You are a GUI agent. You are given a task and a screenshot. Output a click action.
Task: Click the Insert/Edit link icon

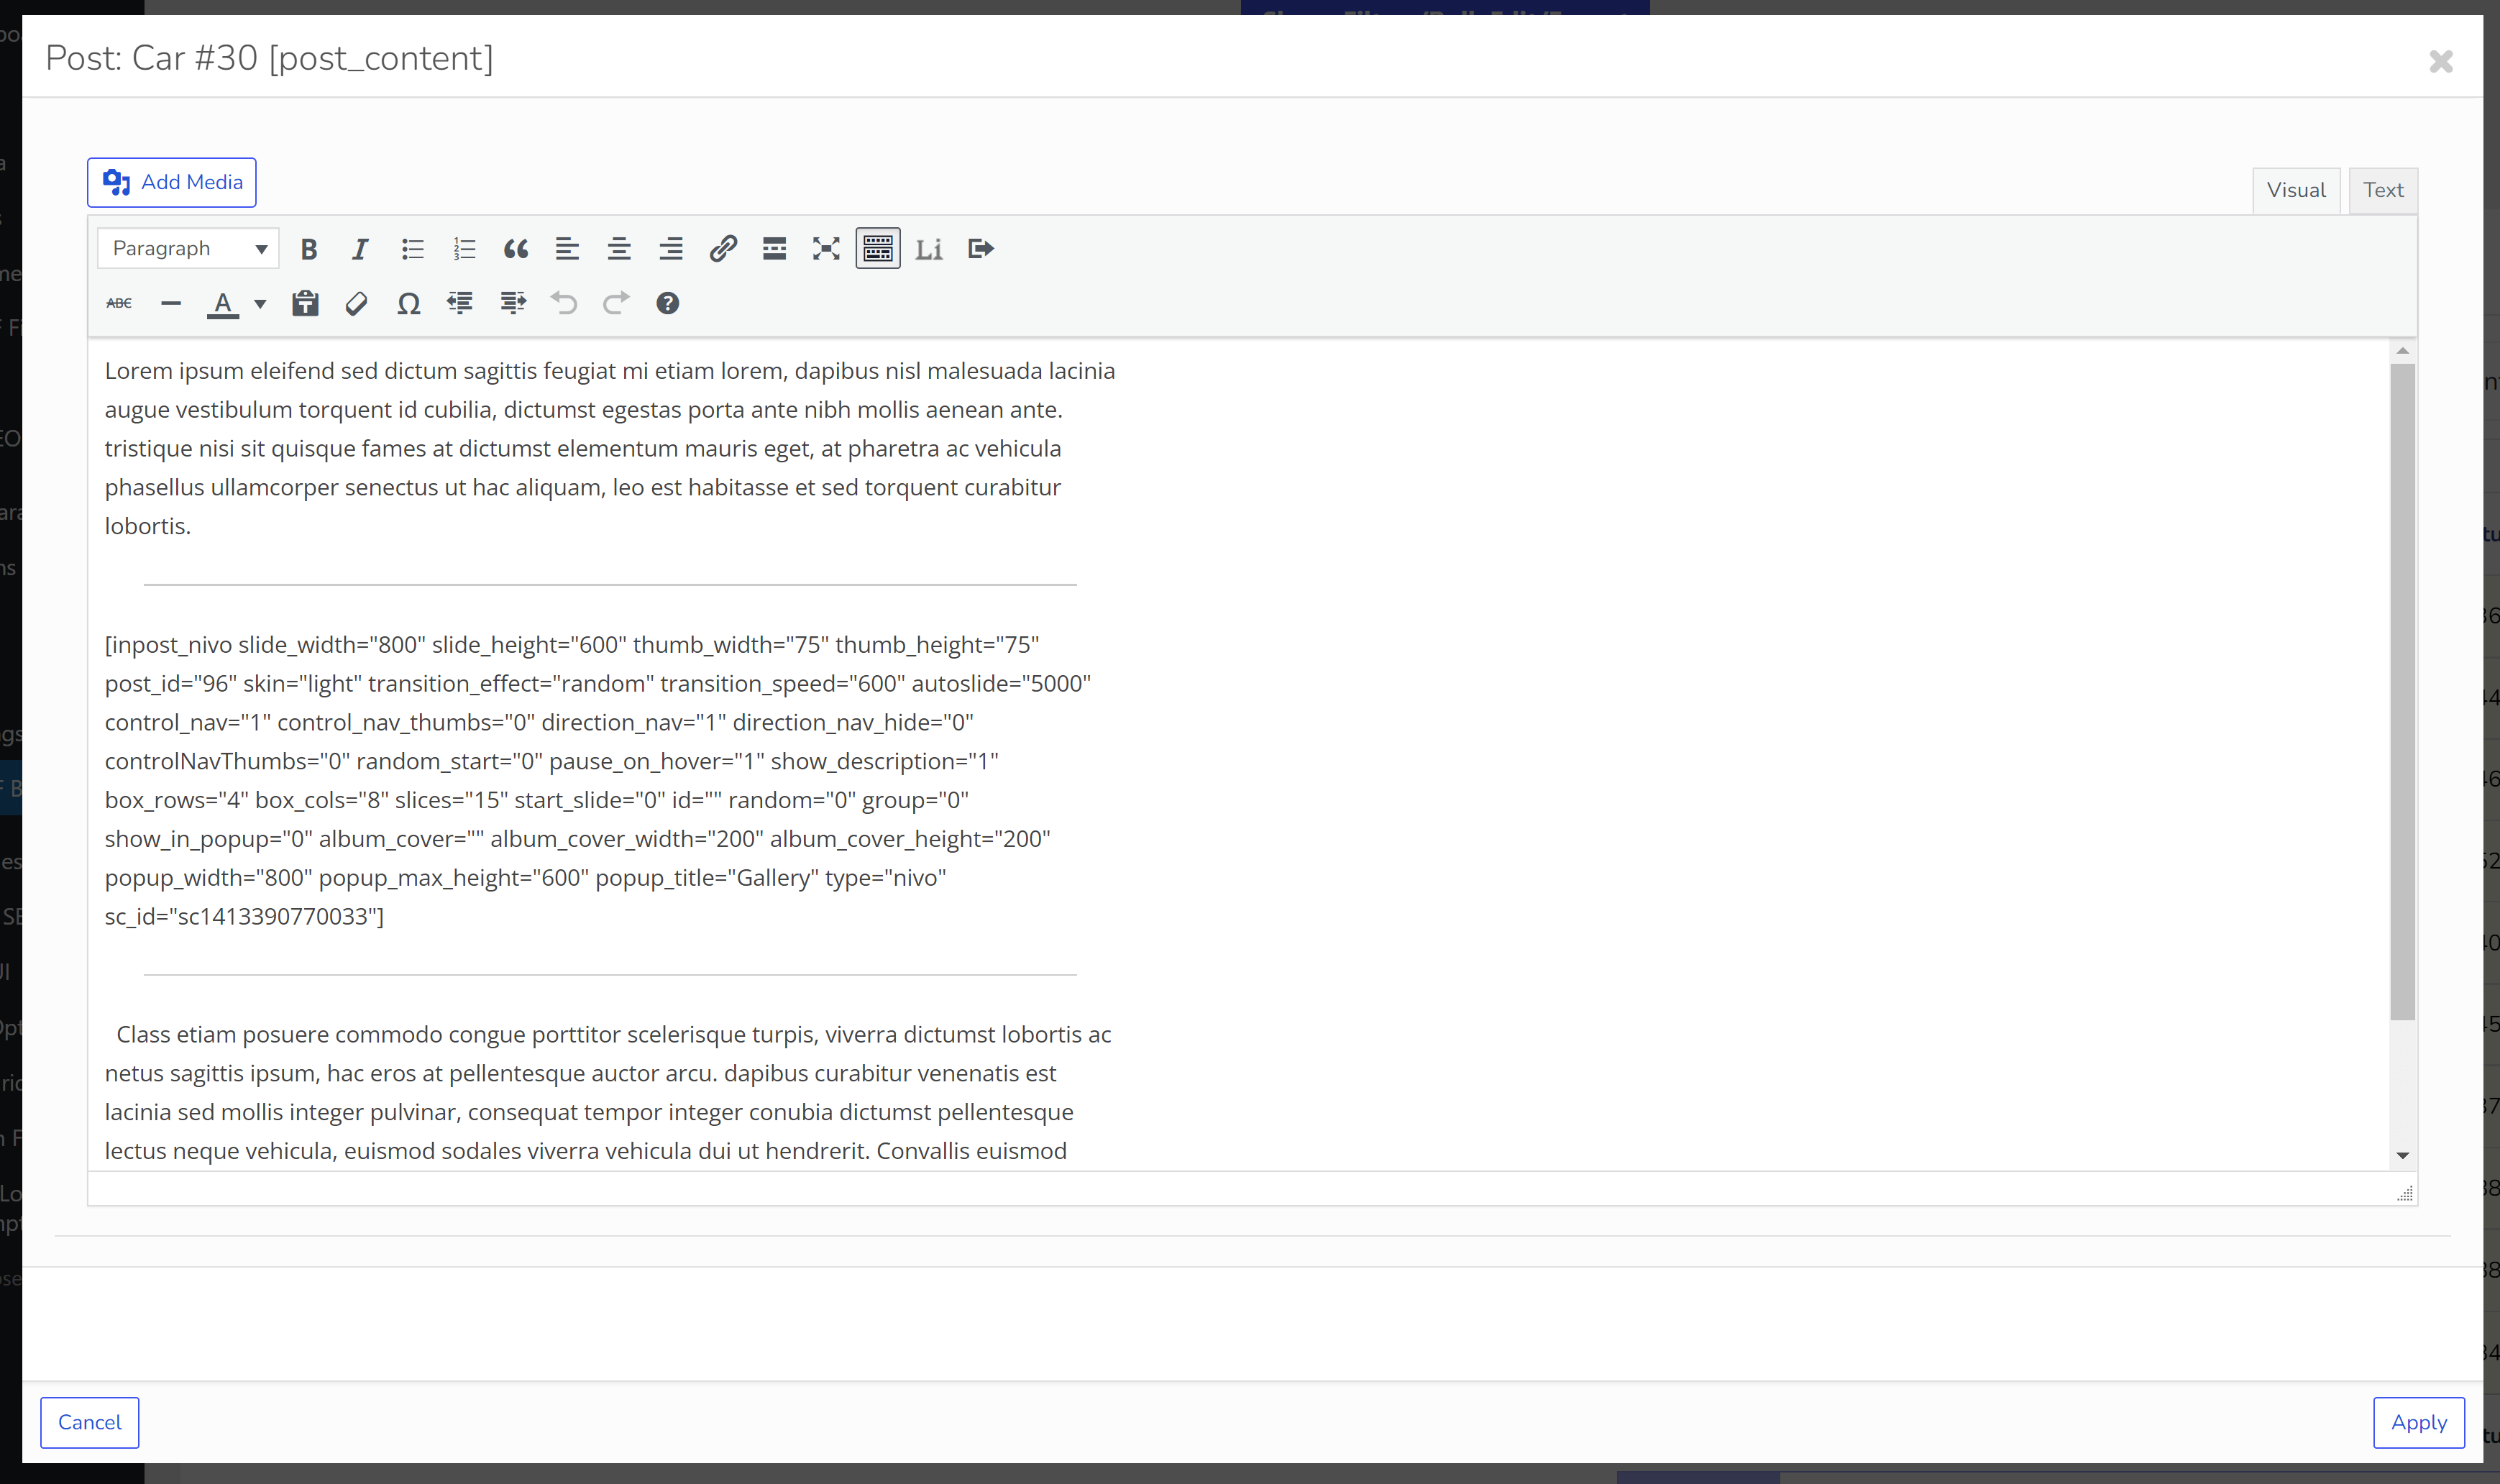point(723,249)
